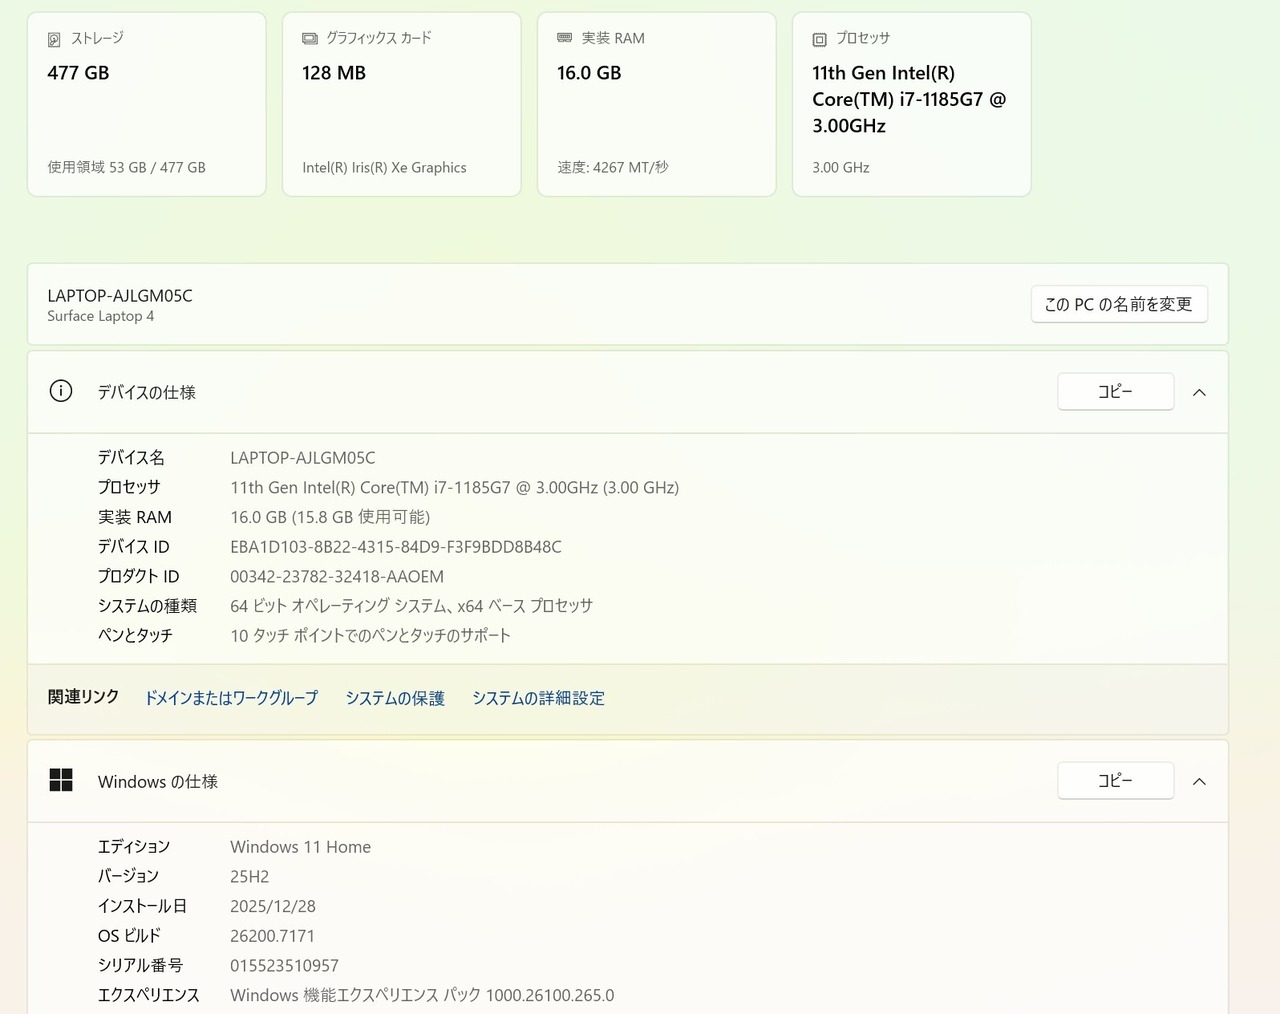Select the i7-1185G7 processor tile
This screenshot has width=1280, height=1014.
(x=911, y=105)
